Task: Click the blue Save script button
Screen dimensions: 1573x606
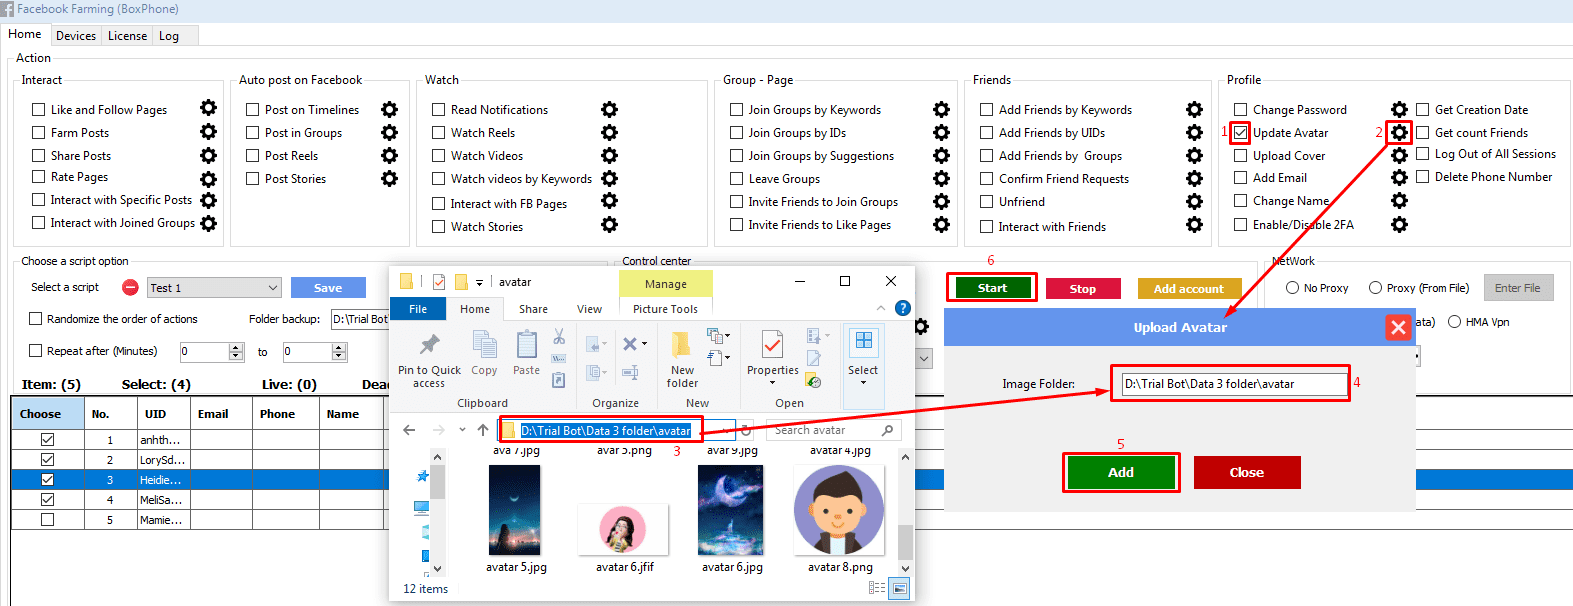Action: click(328, 288)
